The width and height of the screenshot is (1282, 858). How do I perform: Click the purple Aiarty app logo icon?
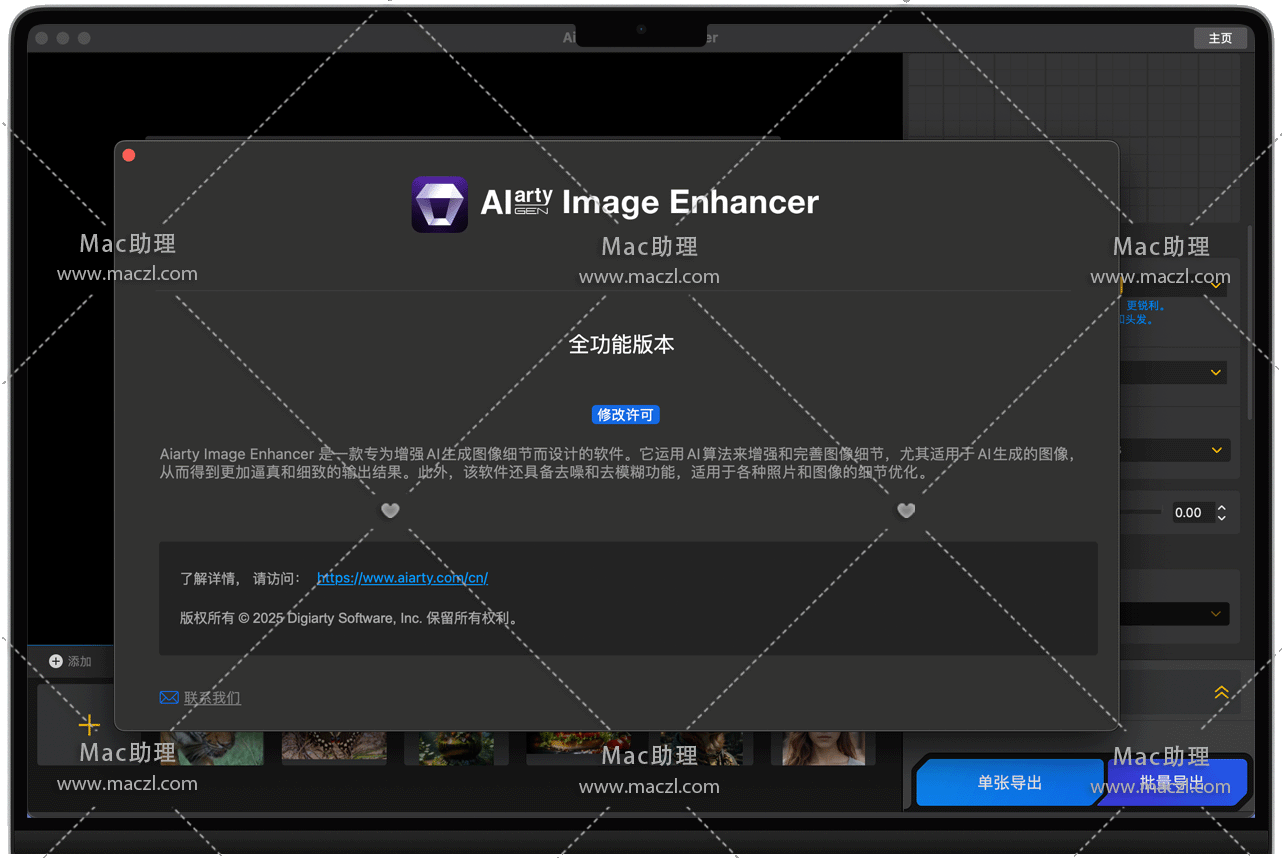(x=440, y=204)
